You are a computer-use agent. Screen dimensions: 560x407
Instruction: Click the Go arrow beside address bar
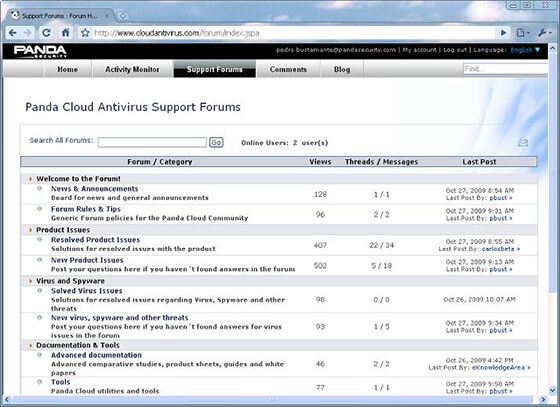point(504,33)
